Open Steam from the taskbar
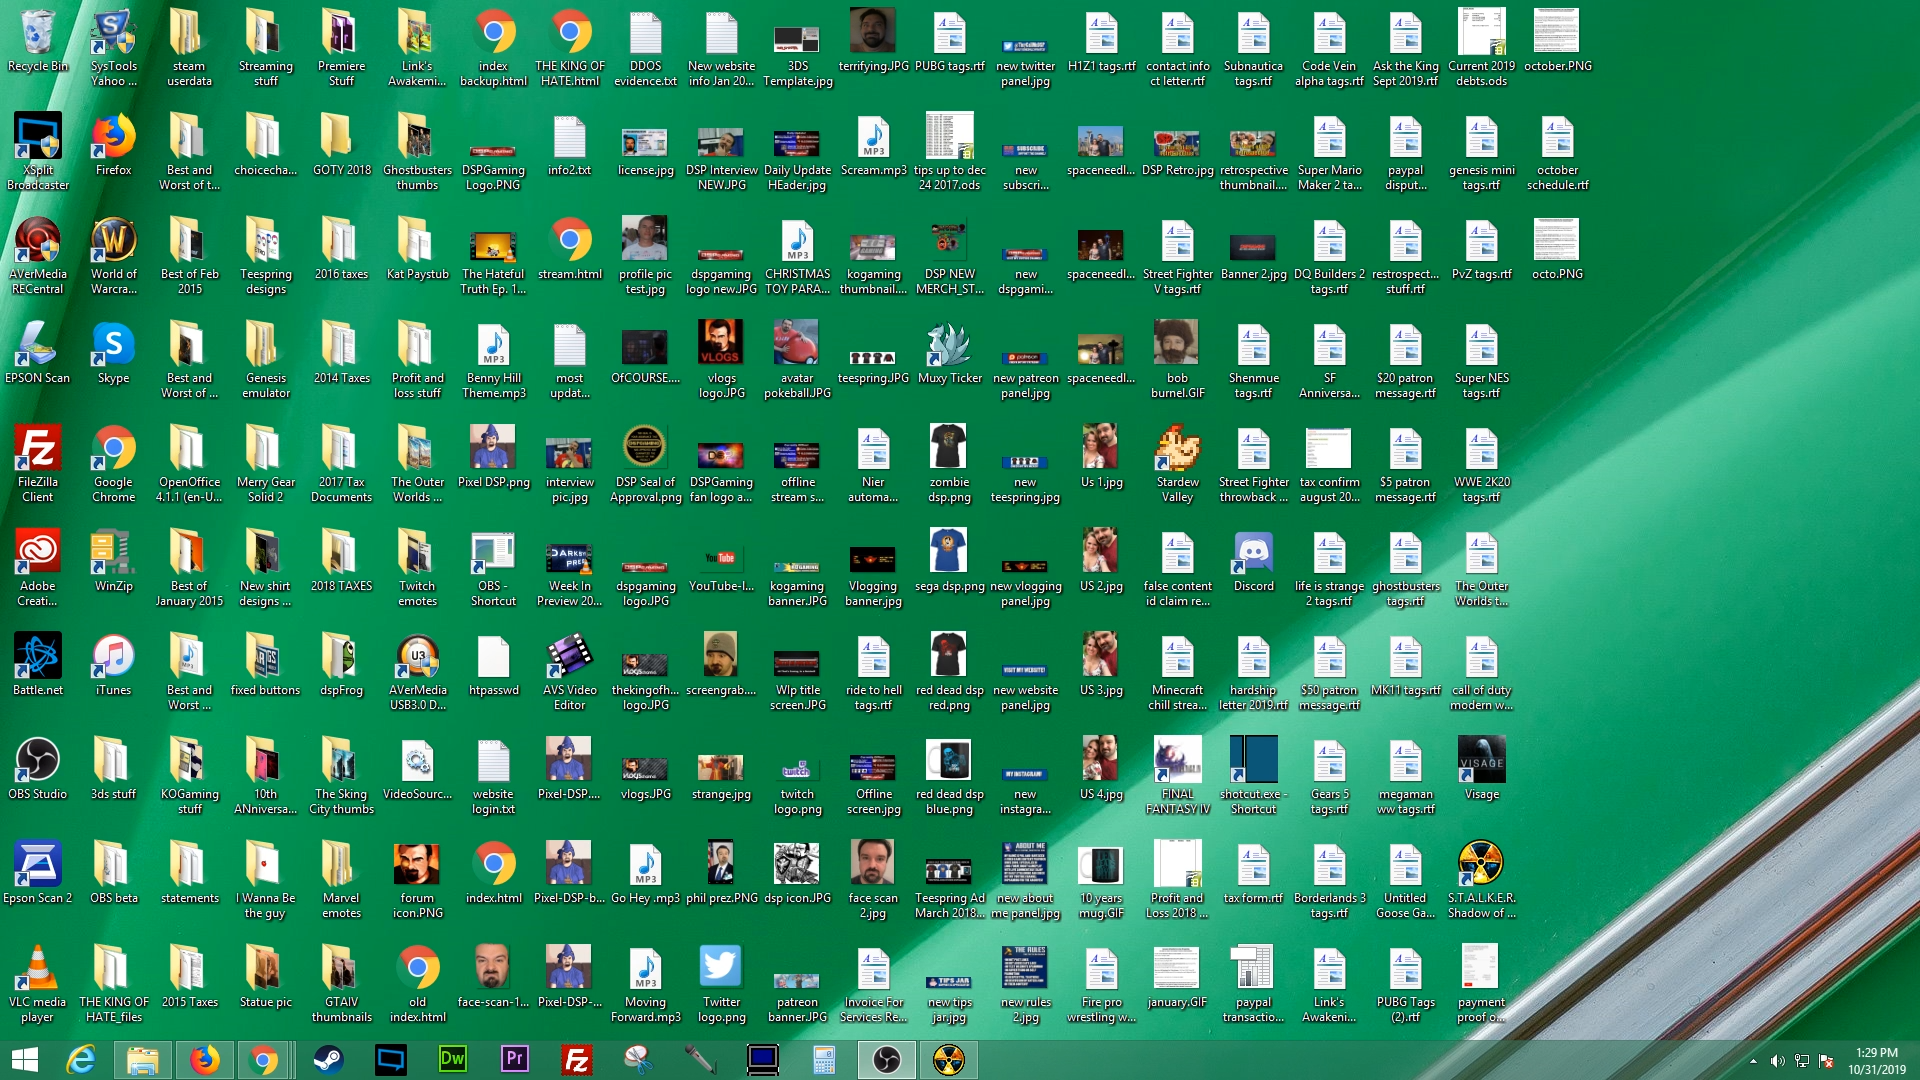1920x1080 pixels. pos(328,1060)
